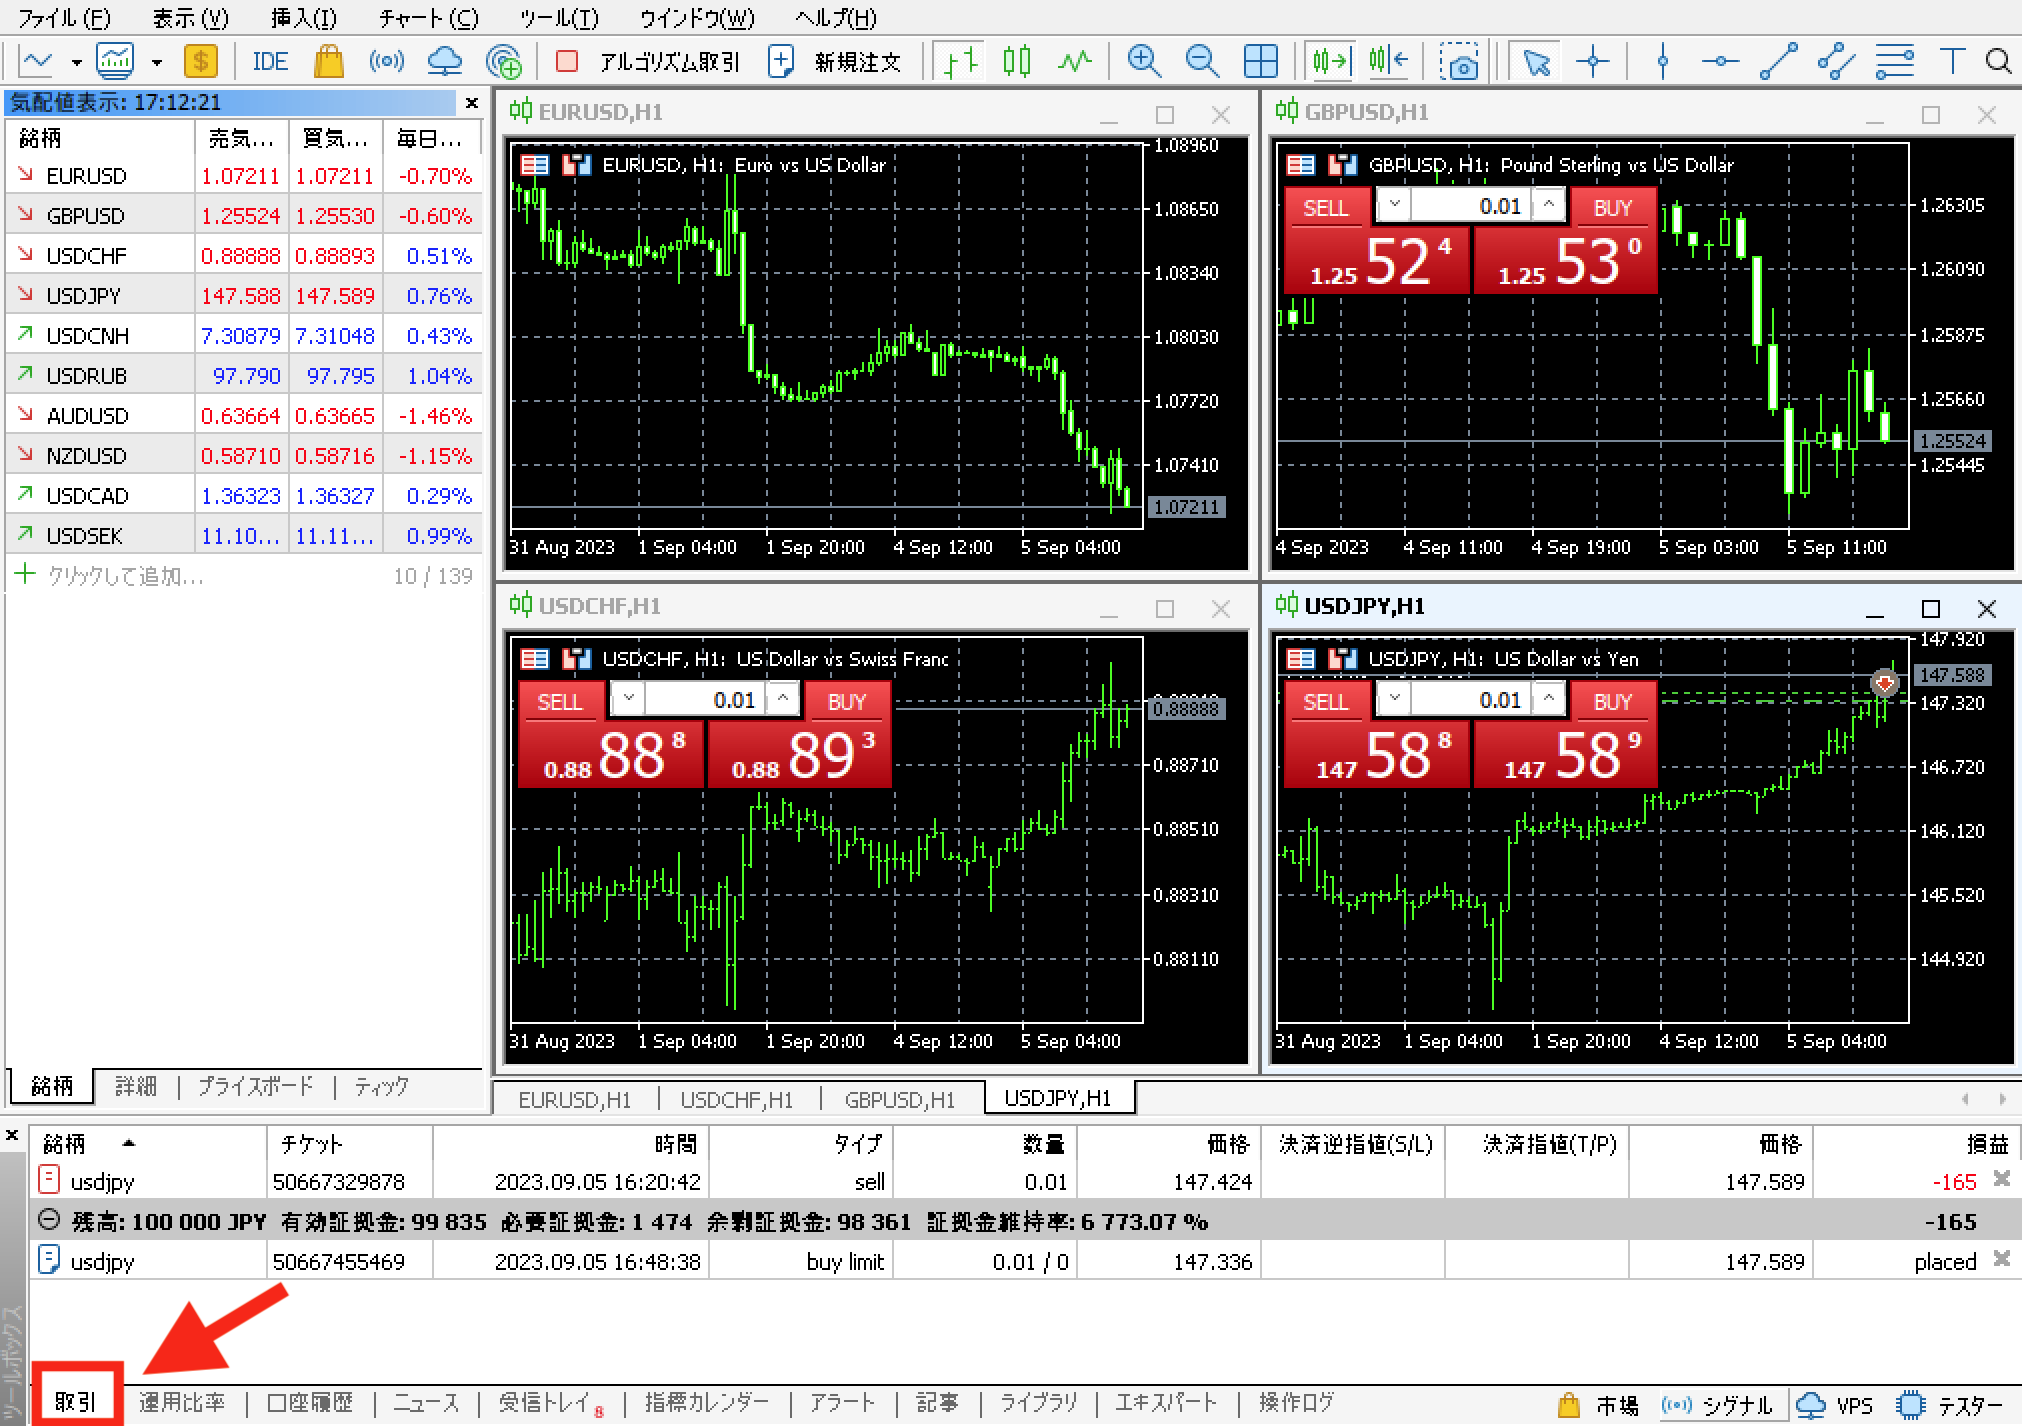Image resolution: width=2022 pixels, height=1426 pixels.
Task: Switch to プライスボード tab in market watch
Action: [x=255, y=1086]
